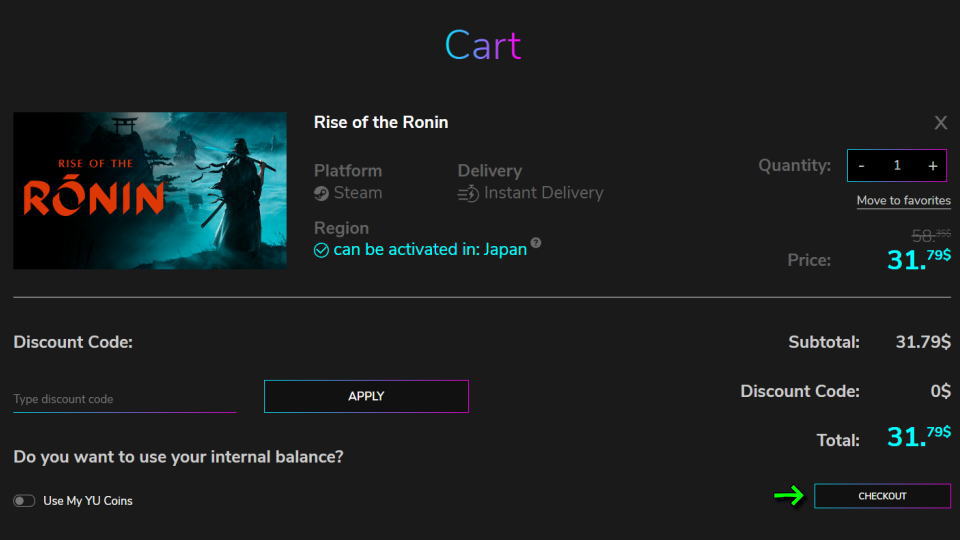Click the crossed-out original price 58

point(931,235)
